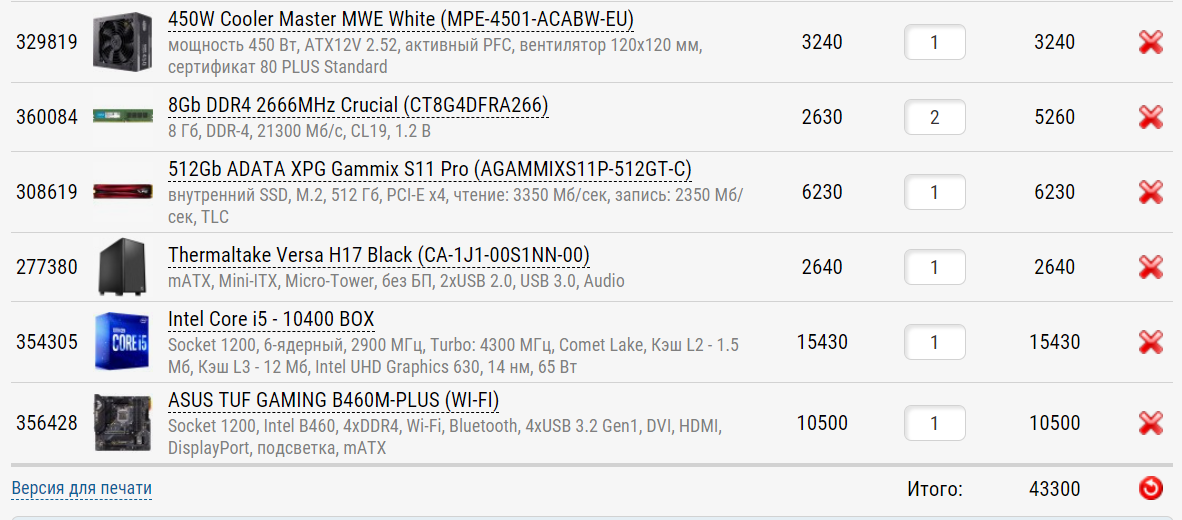Edit quantity field for Crucial DDR4 memory
This screenshot has width=1182, height=520.
935,117
